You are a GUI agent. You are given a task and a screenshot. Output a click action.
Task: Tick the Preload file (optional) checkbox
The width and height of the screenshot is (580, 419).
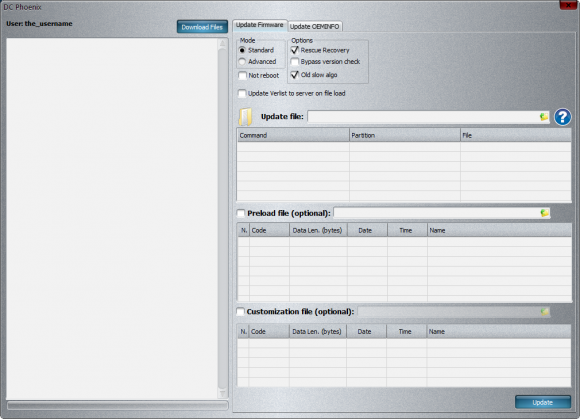click(241, 213)
